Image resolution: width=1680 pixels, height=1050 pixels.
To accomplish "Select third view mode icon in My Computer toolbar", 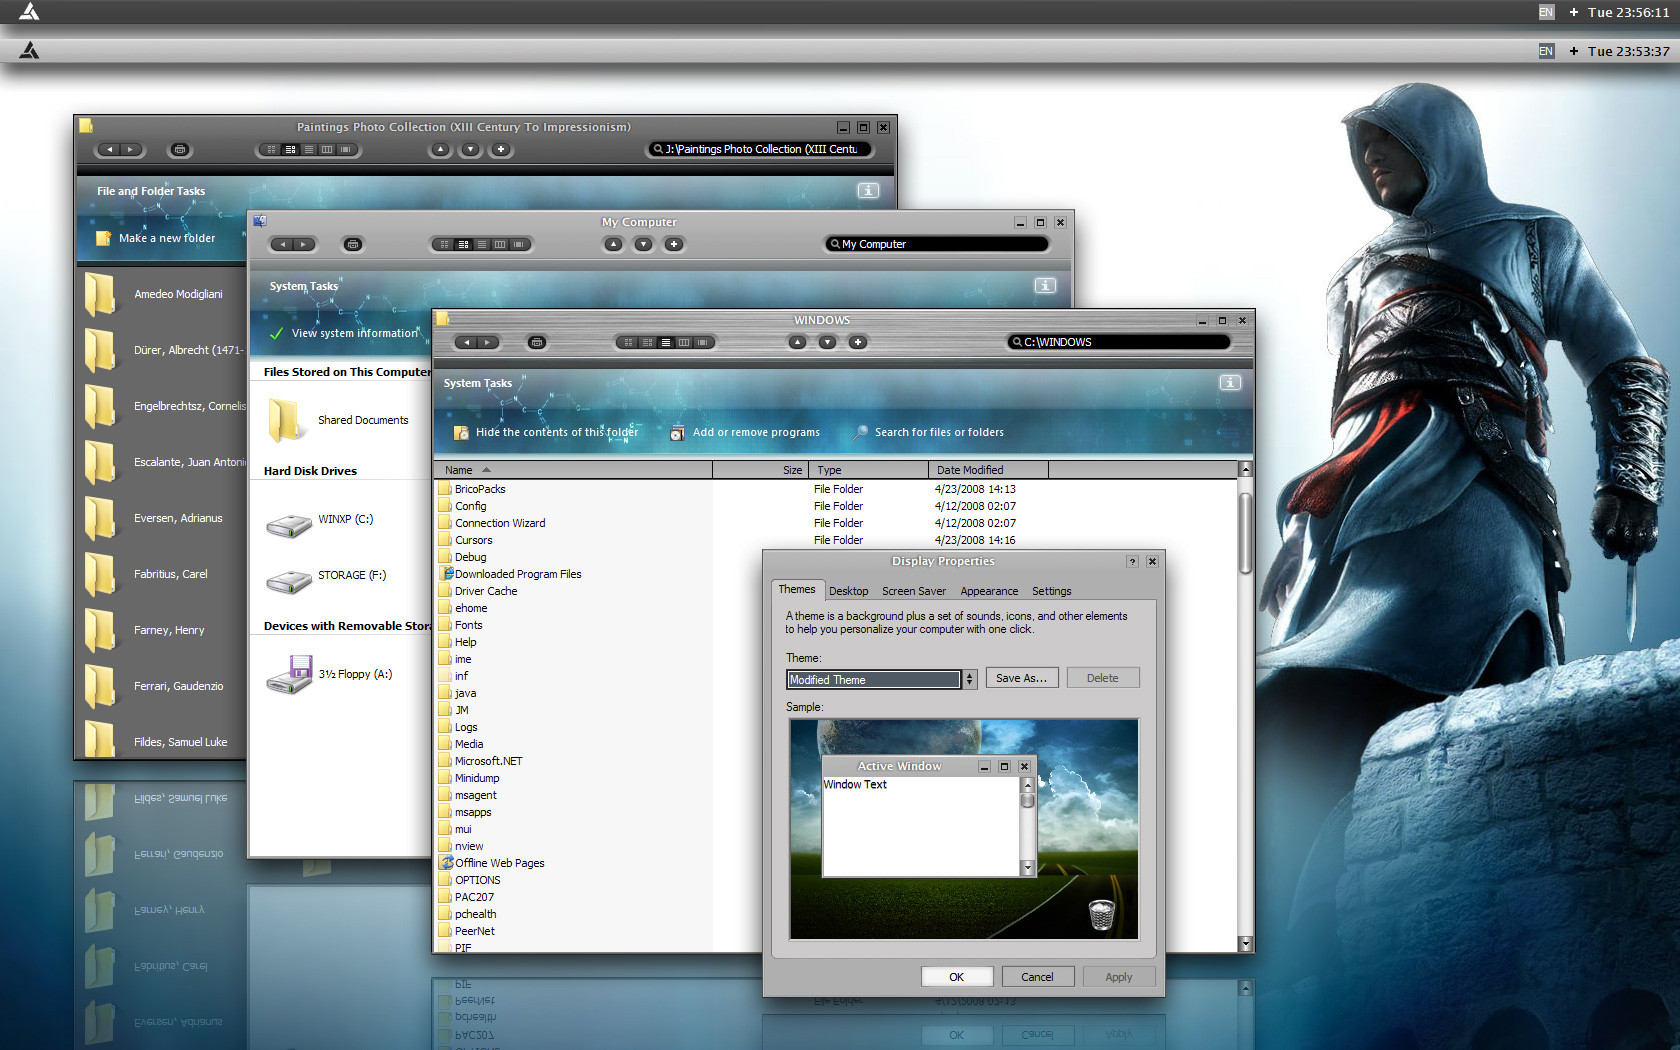I will pos(482,244).
